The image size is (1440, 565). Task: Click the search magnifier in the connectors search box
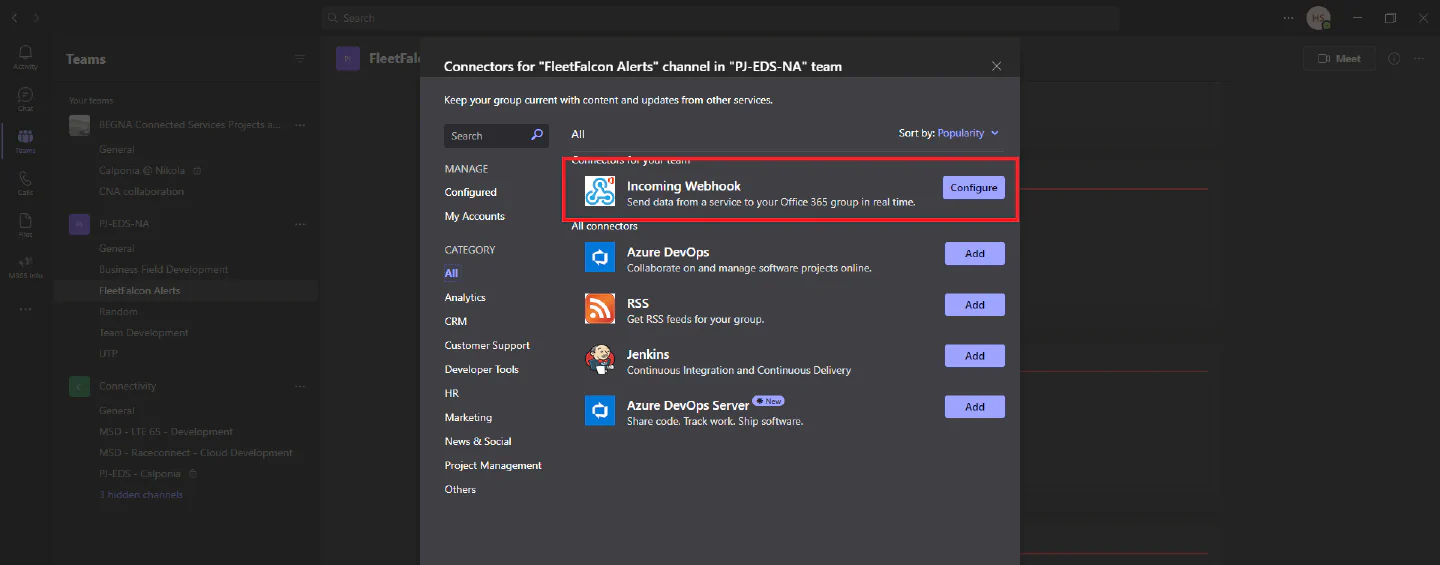[537, 135]
